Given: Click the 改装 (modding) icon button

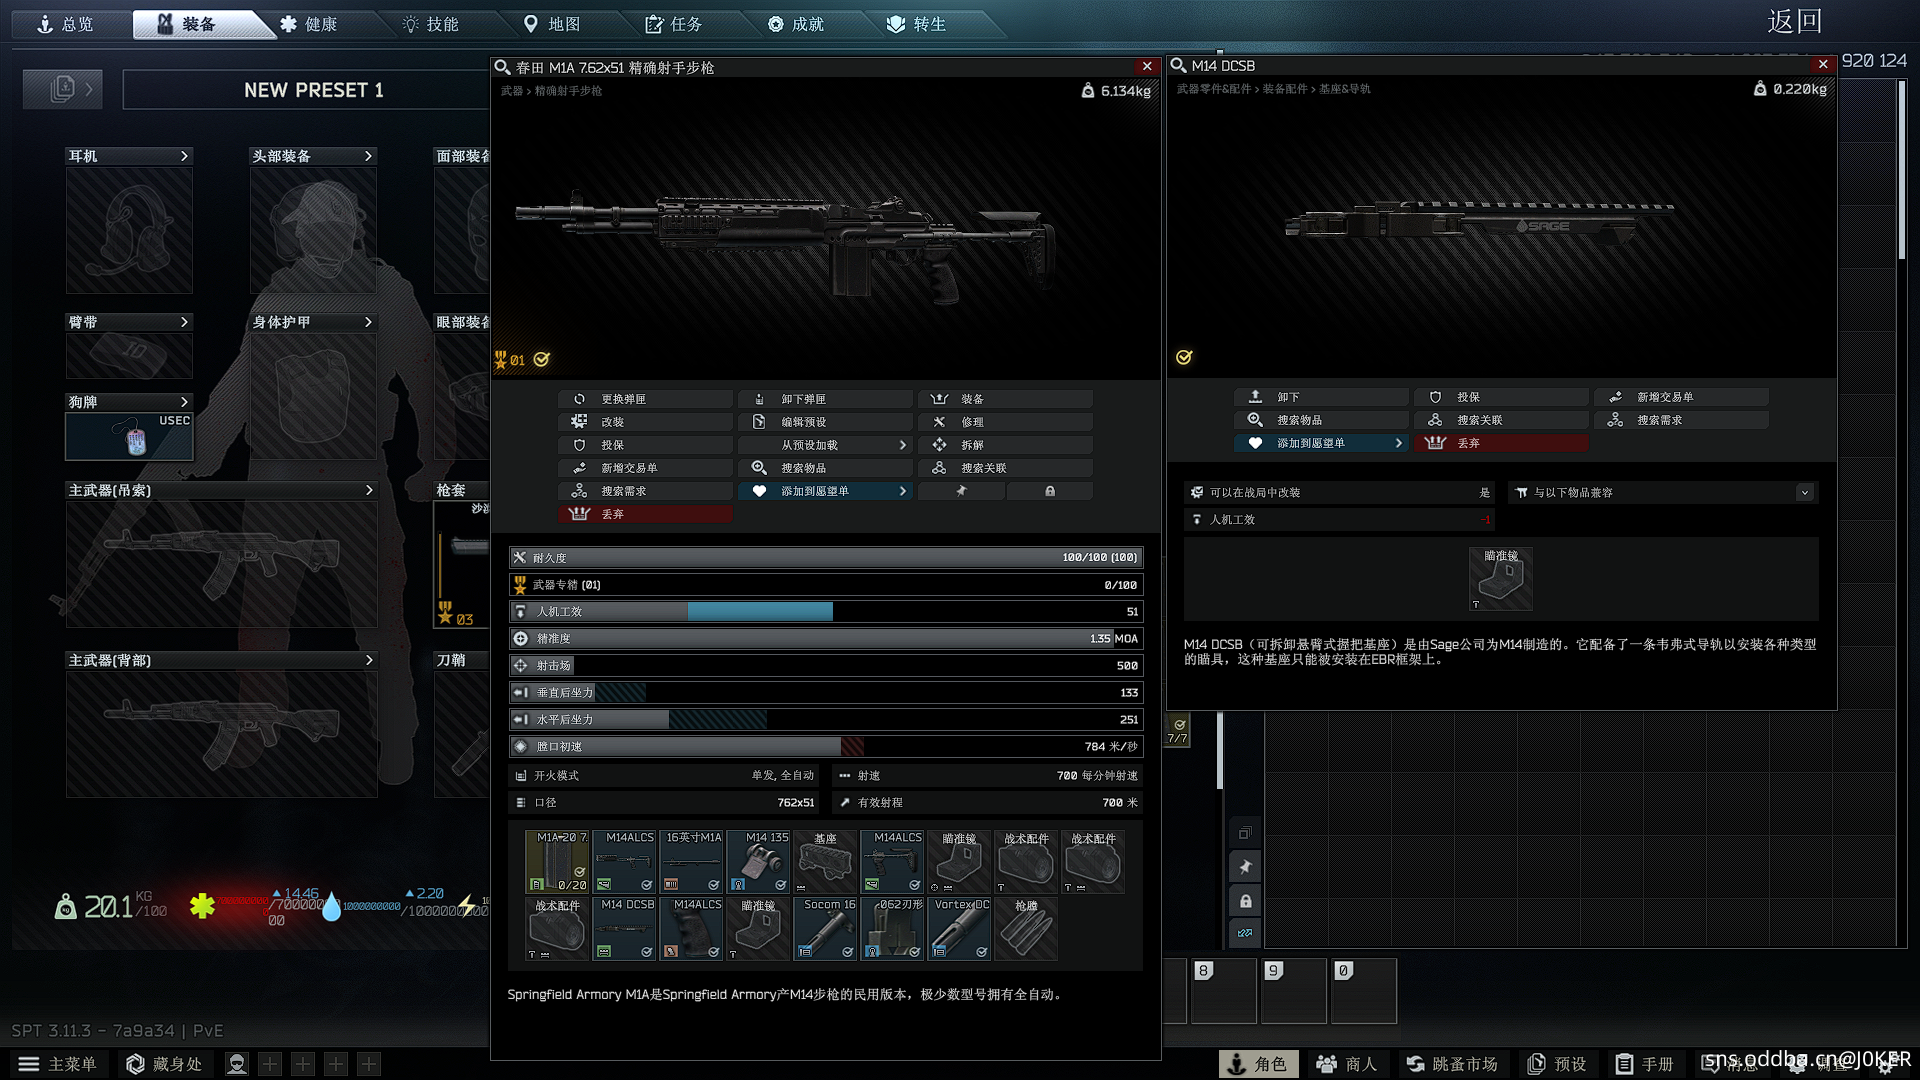Looking at the screenshot, I should 580,422.
